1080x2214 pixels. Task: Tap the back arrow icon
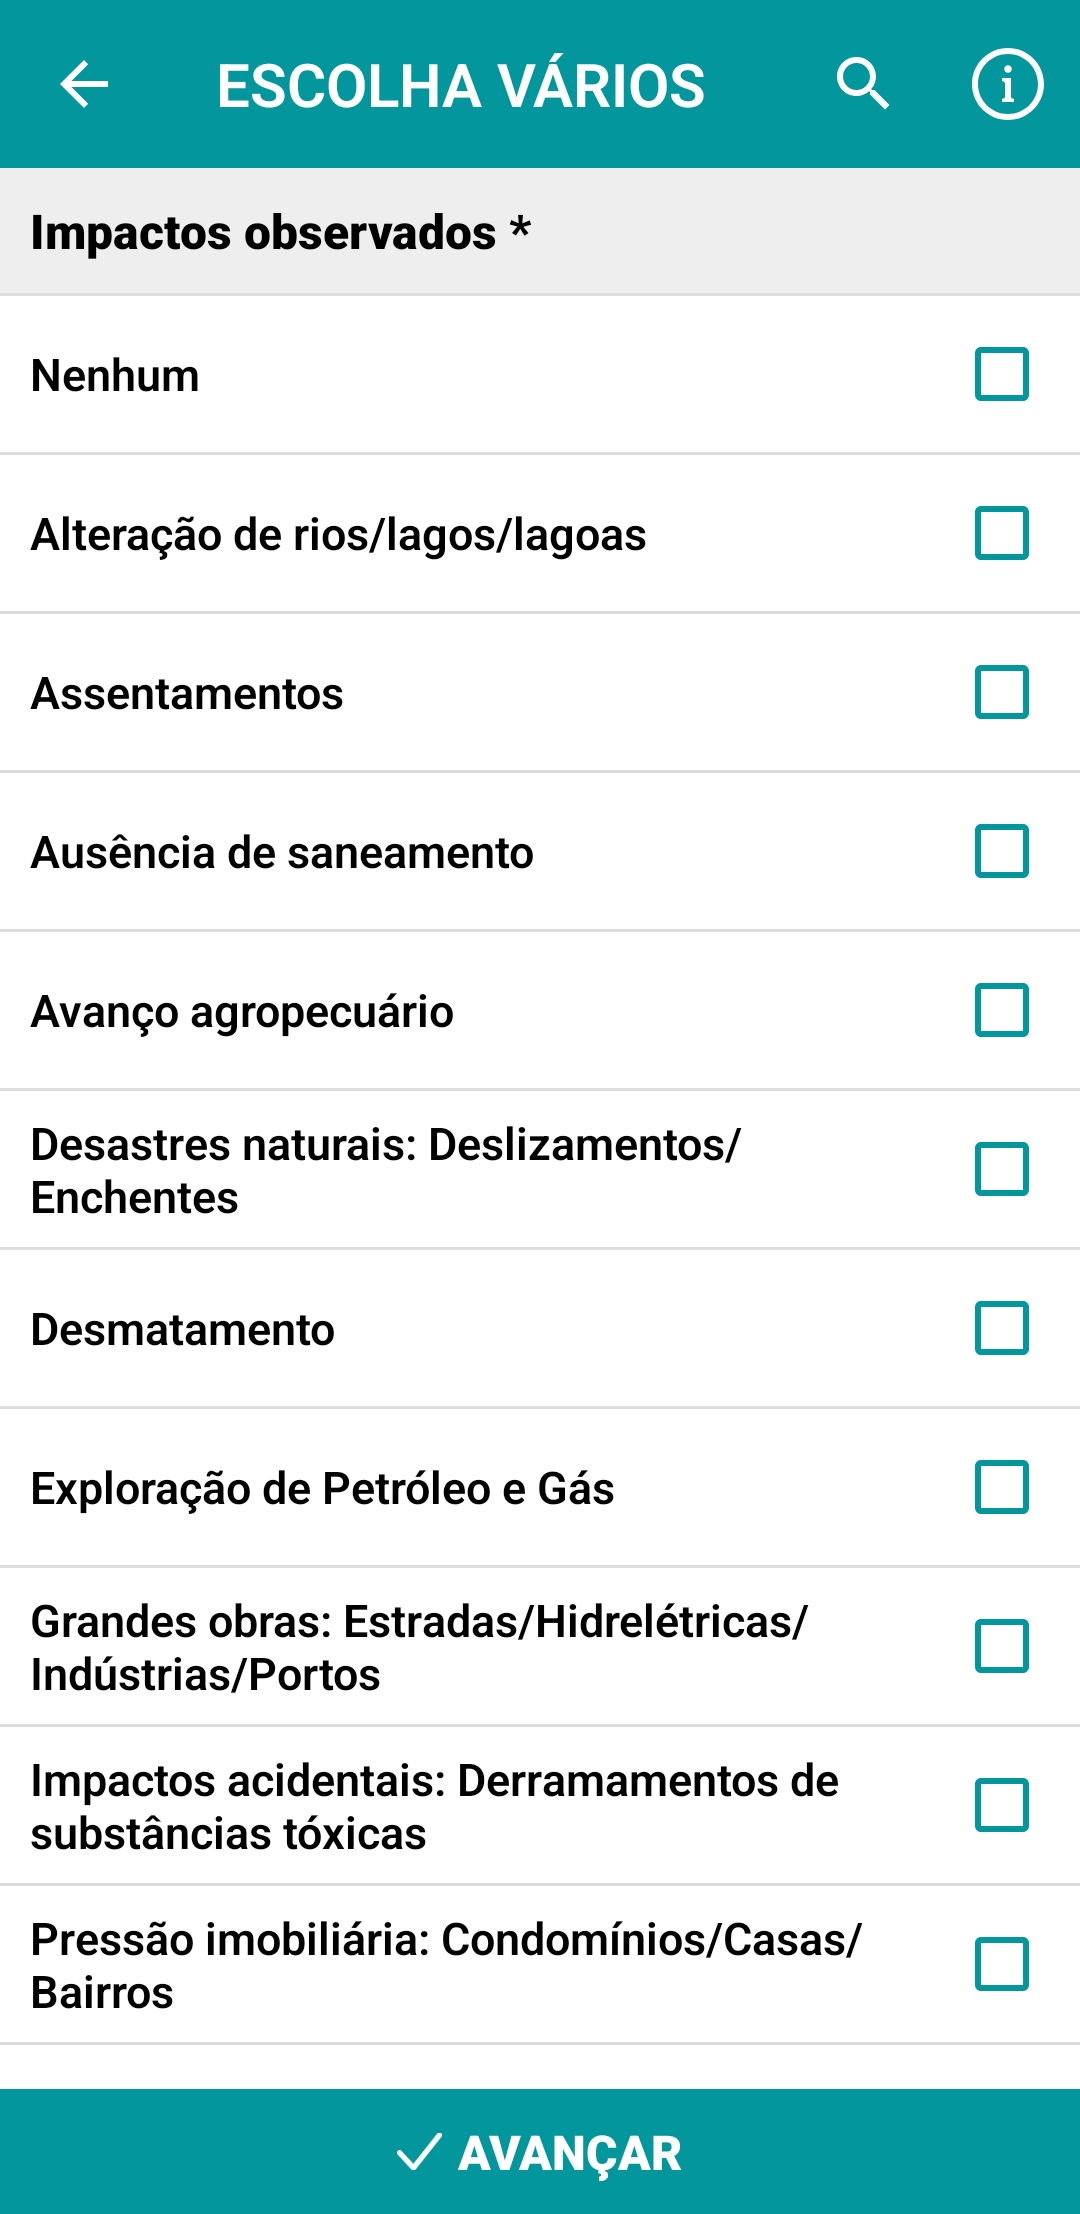coord(84,84)
